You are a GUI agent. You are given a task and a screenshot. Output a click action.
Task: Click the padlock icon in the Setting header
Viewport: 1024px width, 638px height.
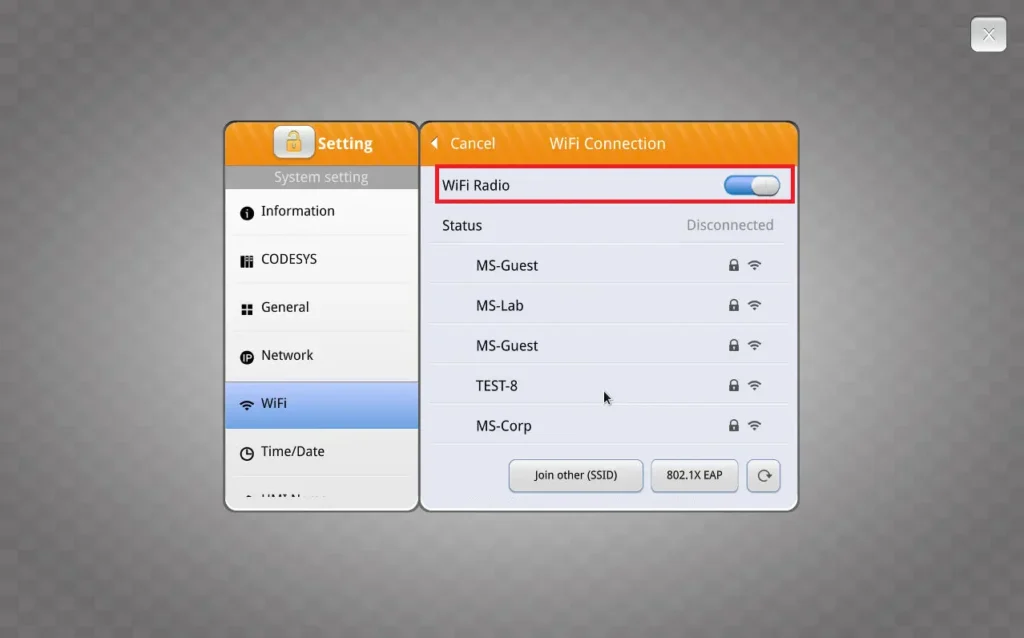point(293,142)
